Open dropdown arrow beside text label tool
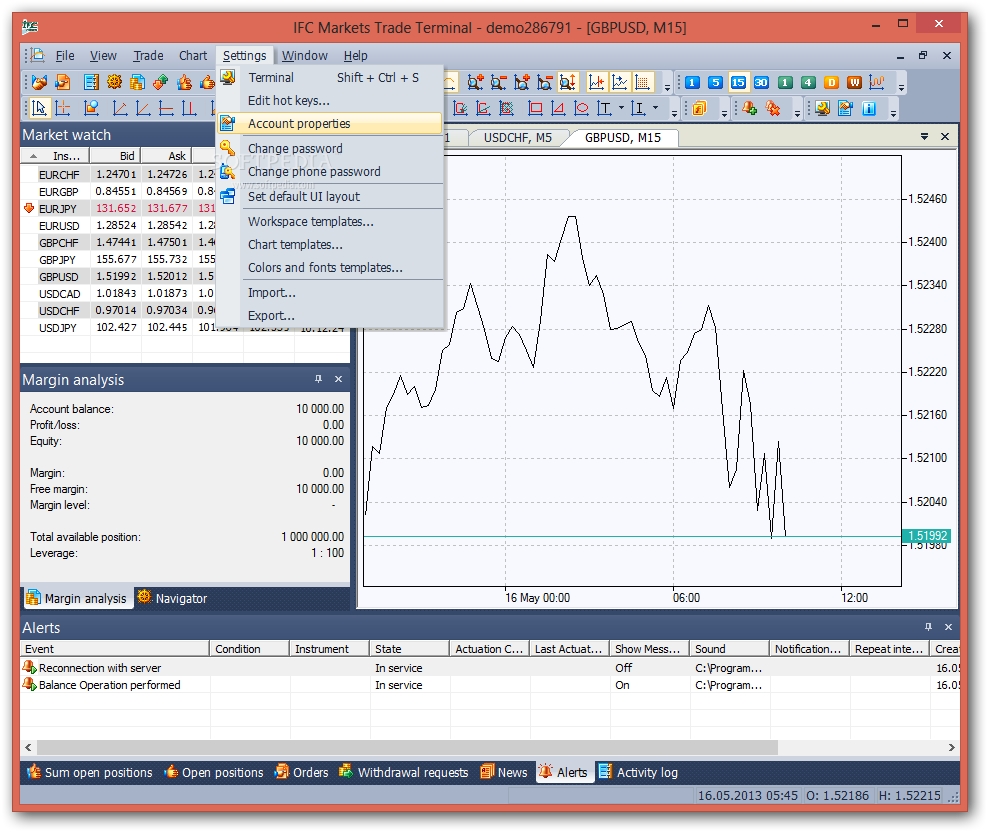 [x=621, y=108]
